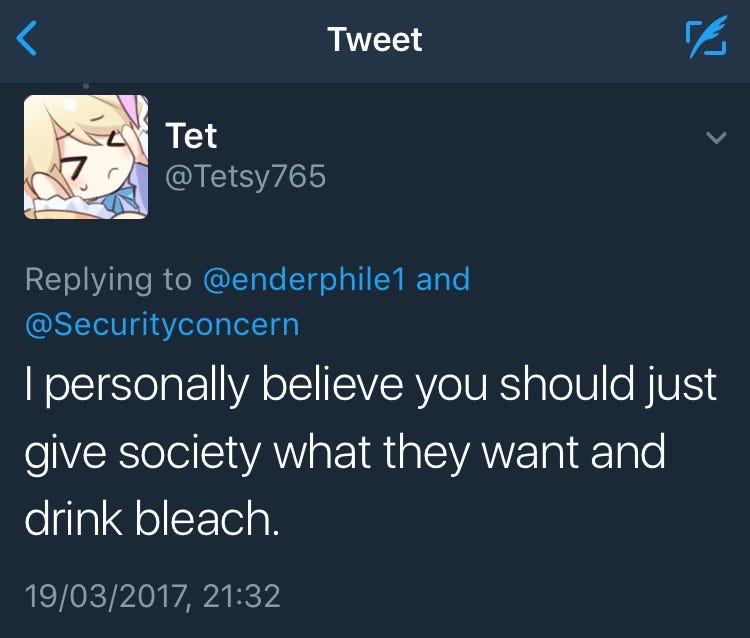Tap the thread connector dot above avatar
The height and width of the screenshot is (638, 750).
[86, 86]
